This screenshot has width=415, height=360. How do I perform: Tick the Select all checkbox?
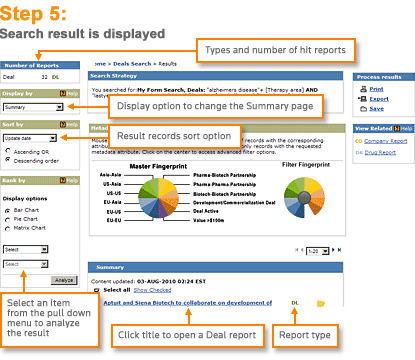[x=97, y=290]
